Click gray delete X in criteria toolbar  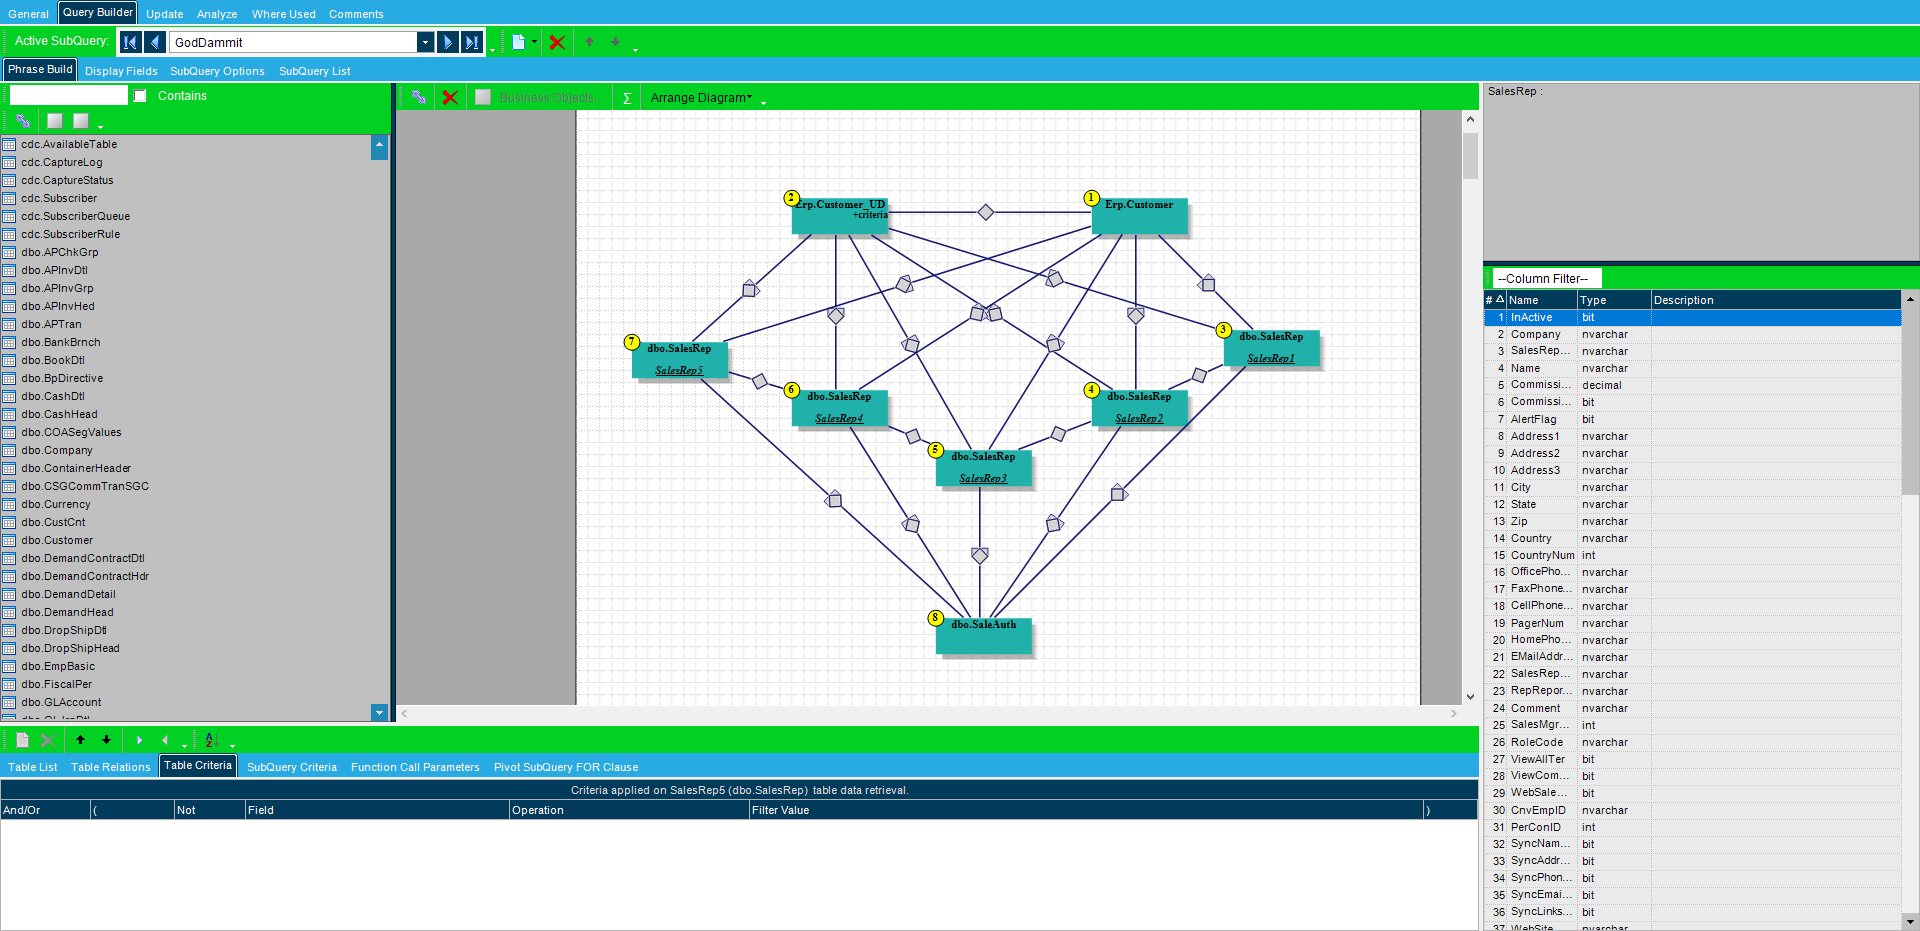(47, 740)
